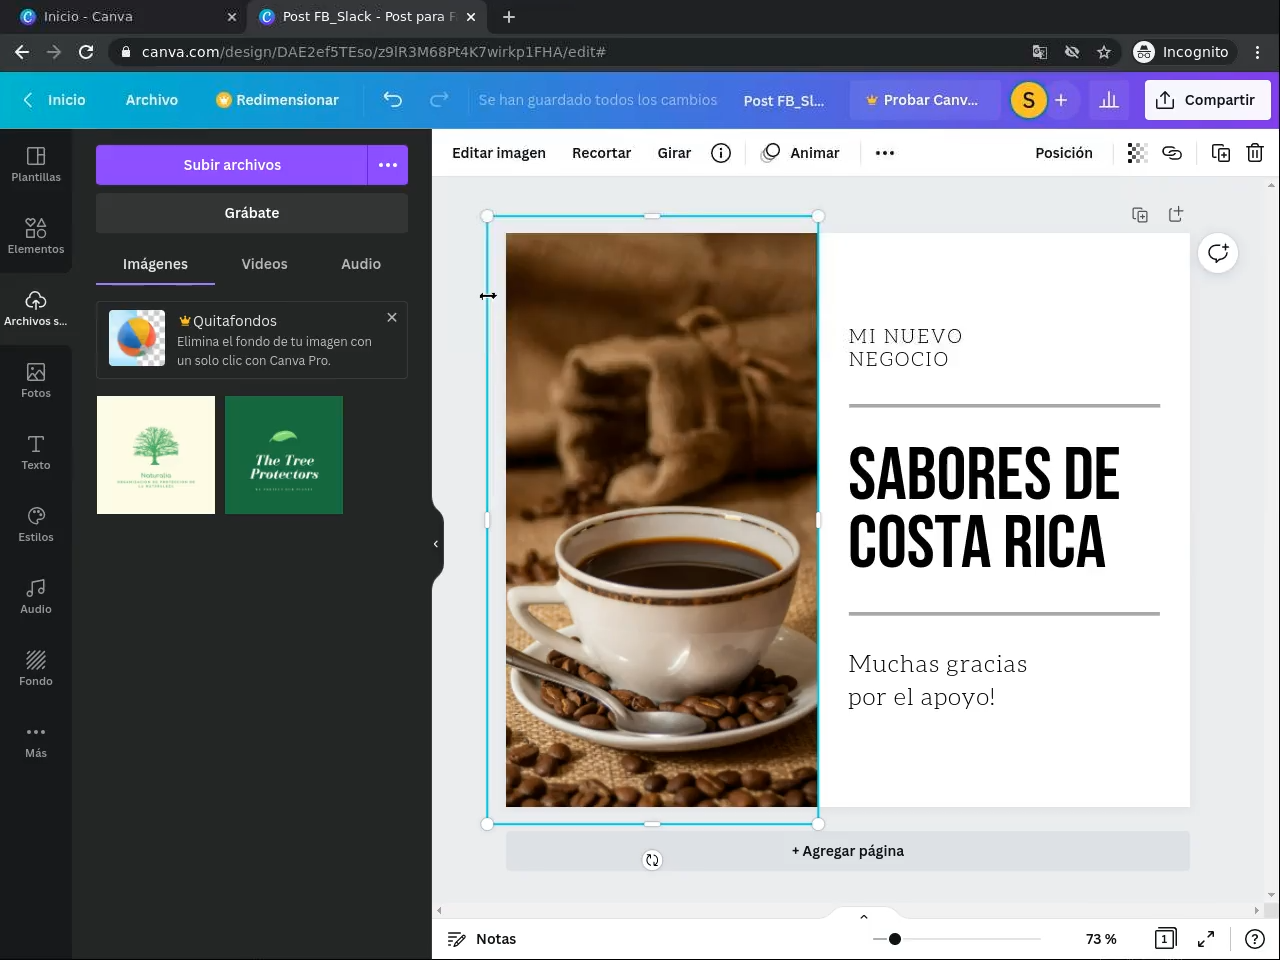Screen dimensions: 1280x960
Task: Duplicate the selected image using the toolbar icon
Action: tap(1221, 153)
